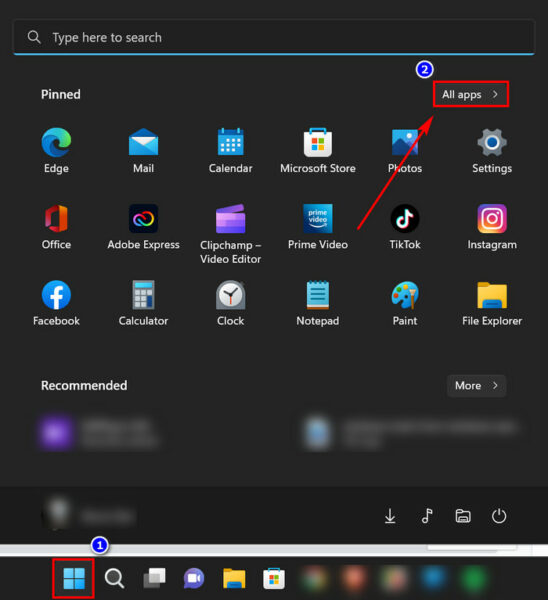This screenshot has height=600, width=548.
Task: Click the Downloads folder icon near power
Action: 390,516
